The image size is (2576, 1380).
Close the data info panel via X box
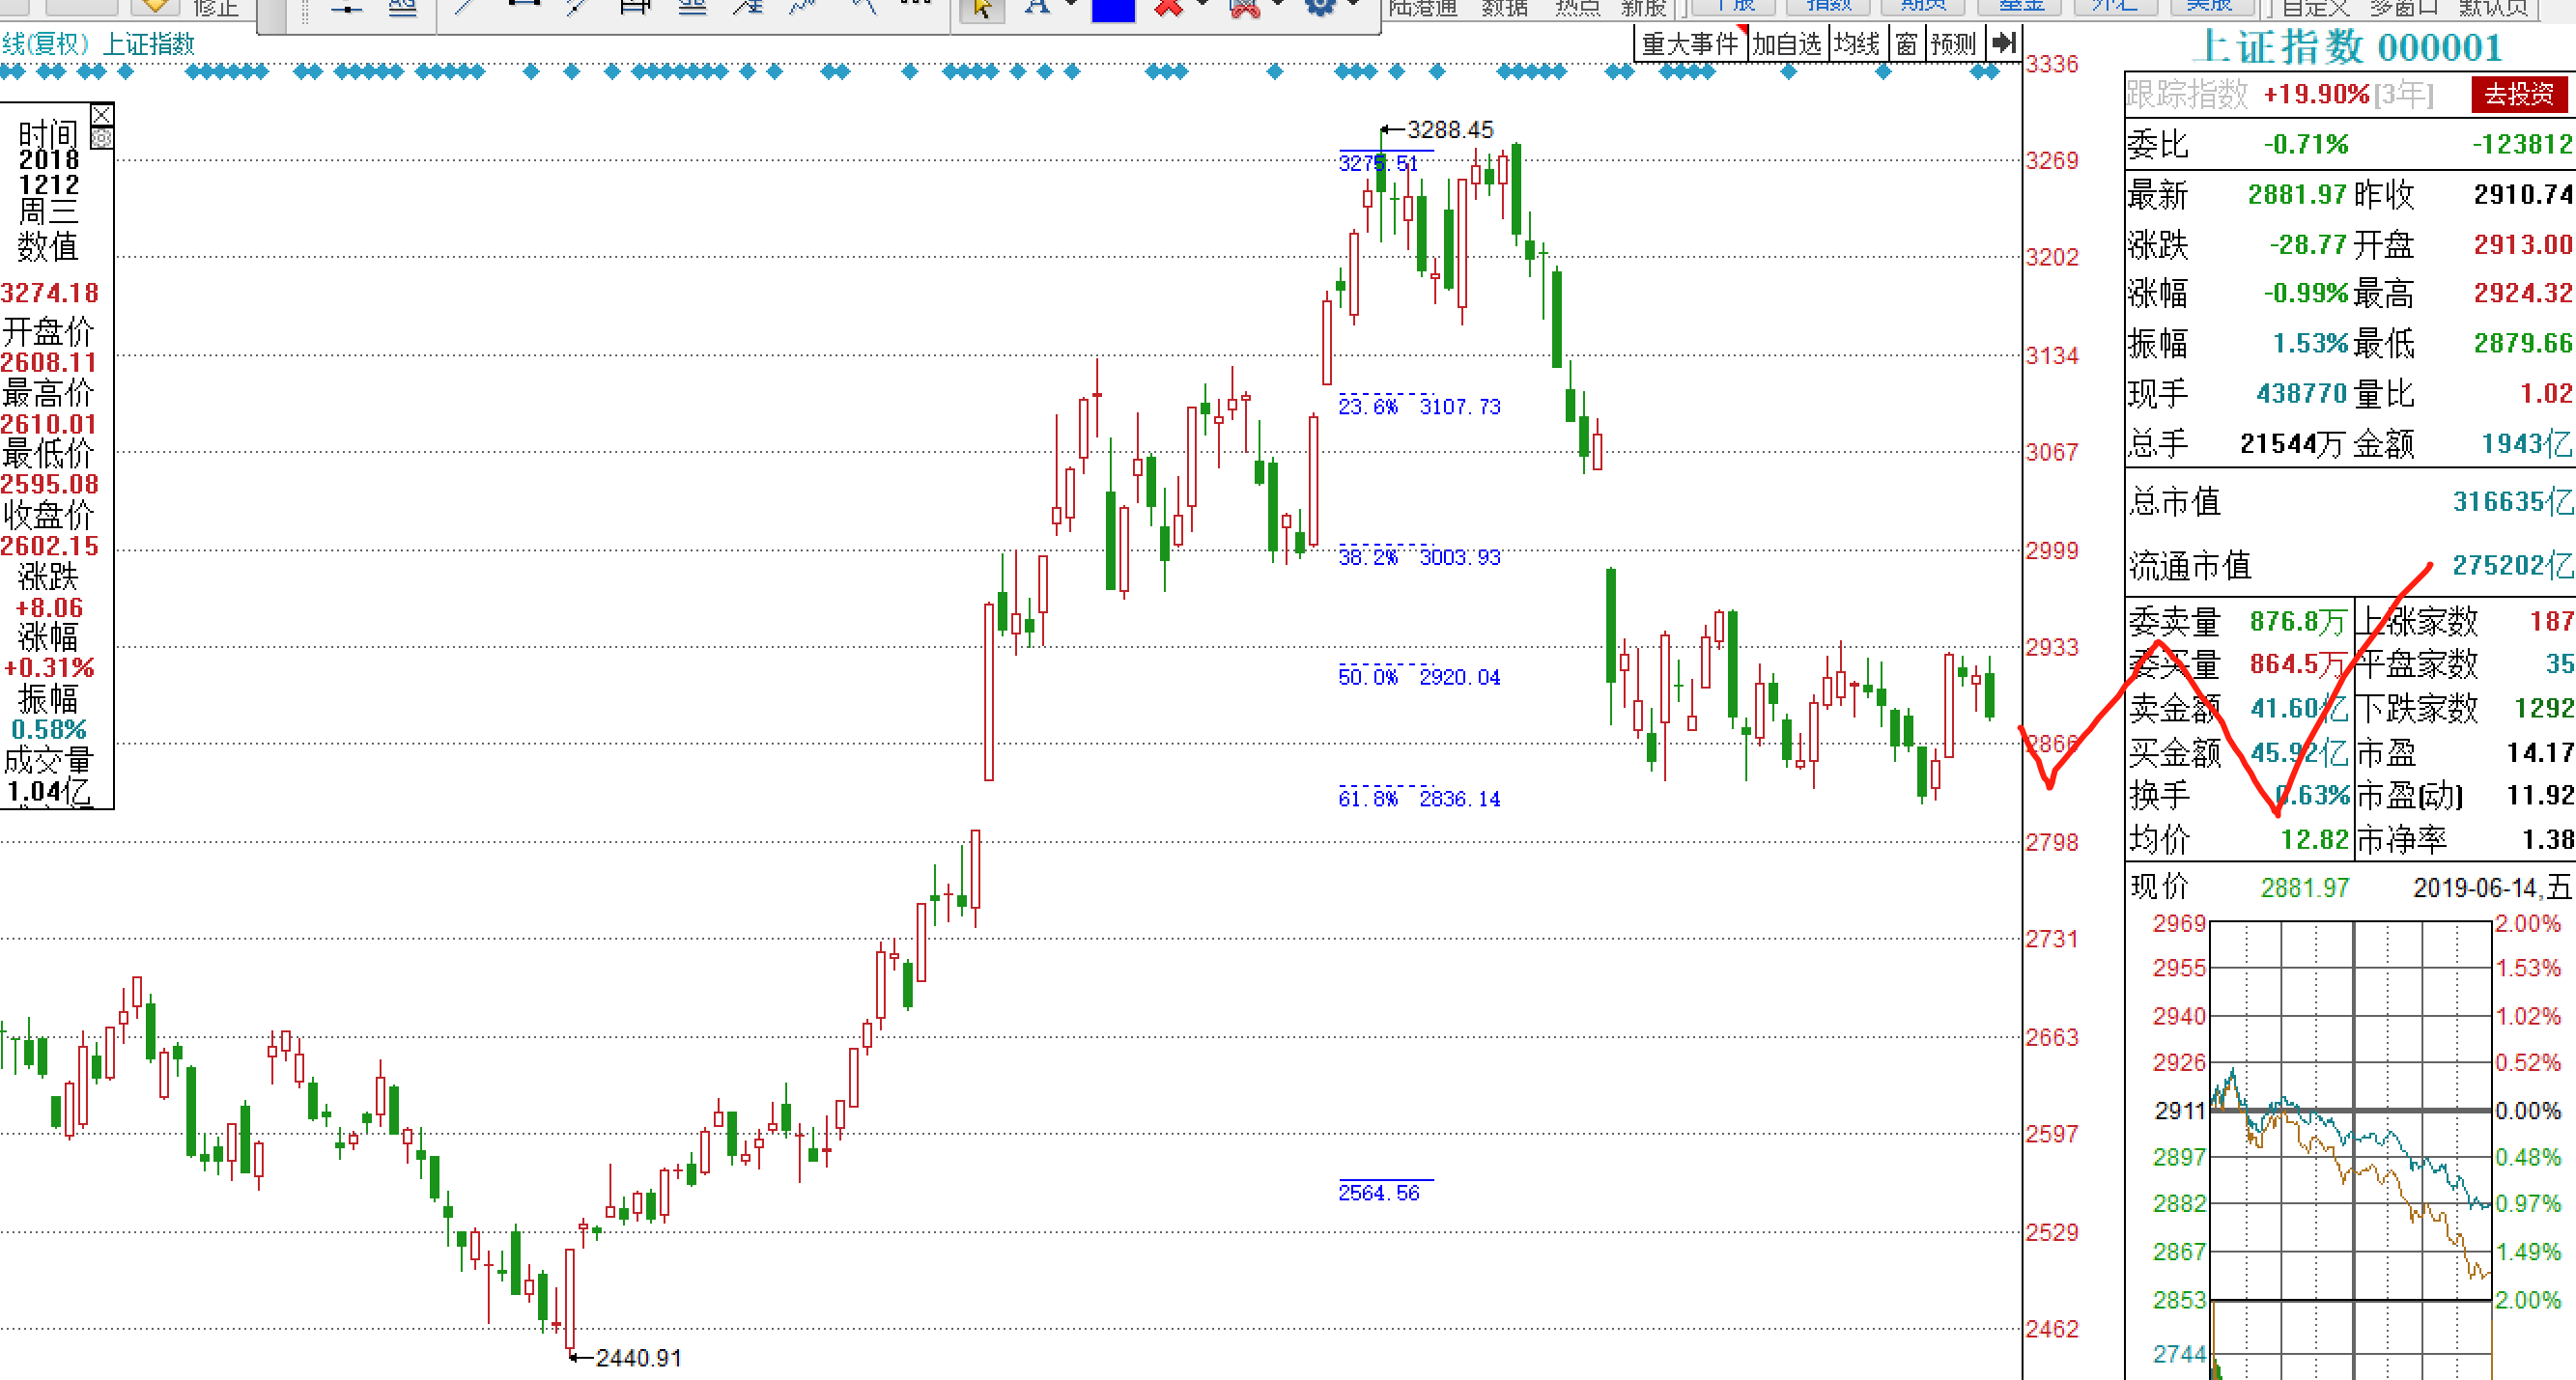click(102, 114)
